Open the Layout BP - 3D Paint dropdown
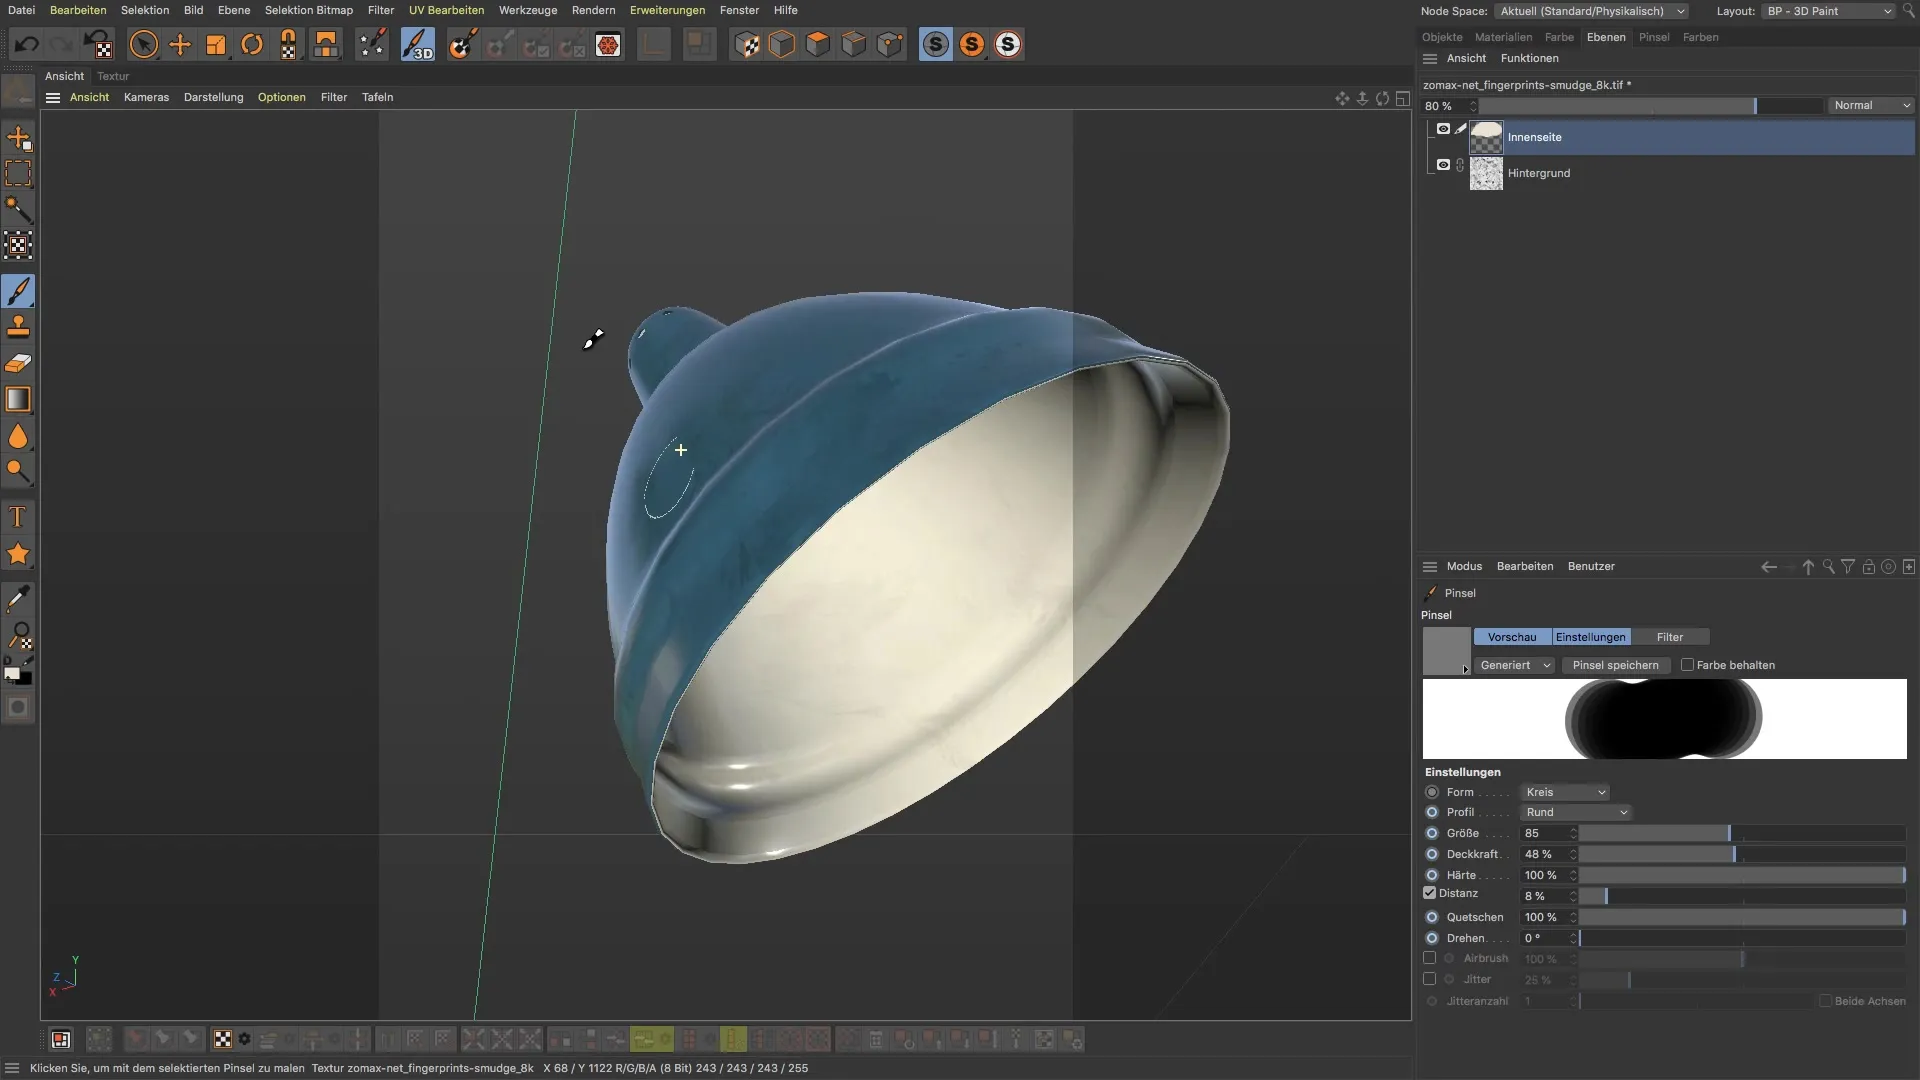1920x1080 pixels. [1829, 11]
